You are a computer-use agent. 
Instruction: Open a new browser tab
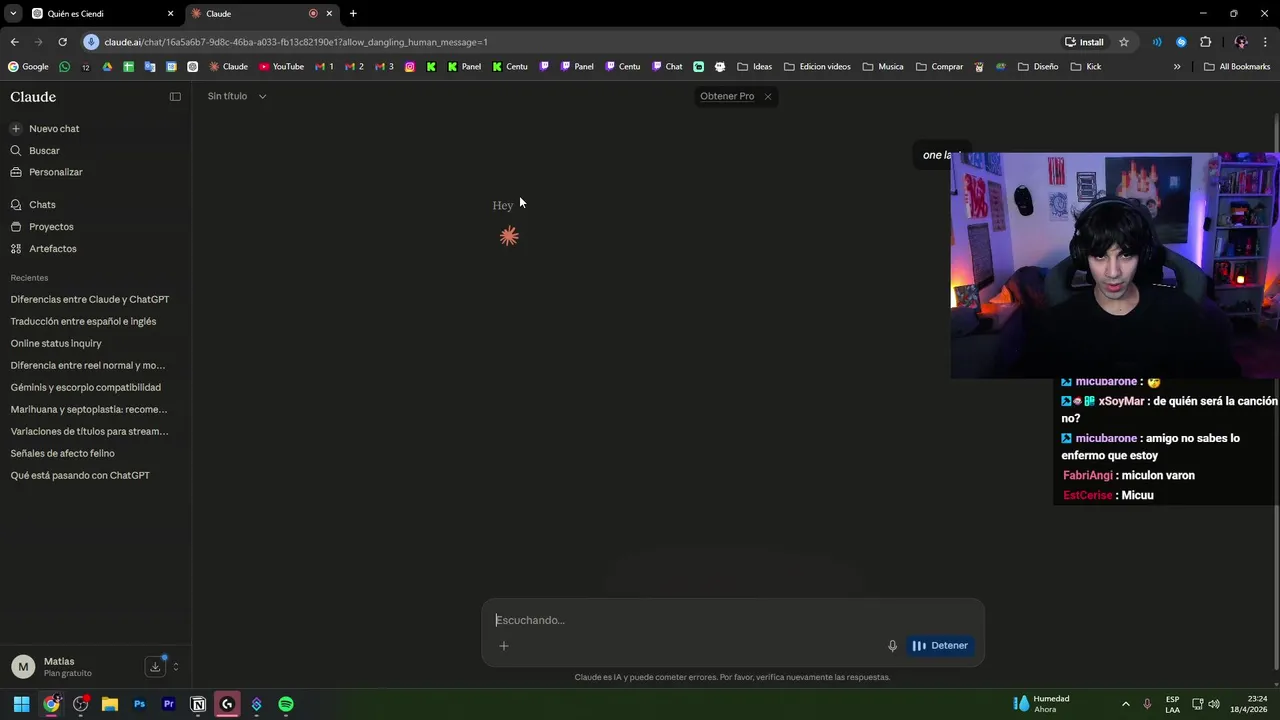tap(353, 14)
